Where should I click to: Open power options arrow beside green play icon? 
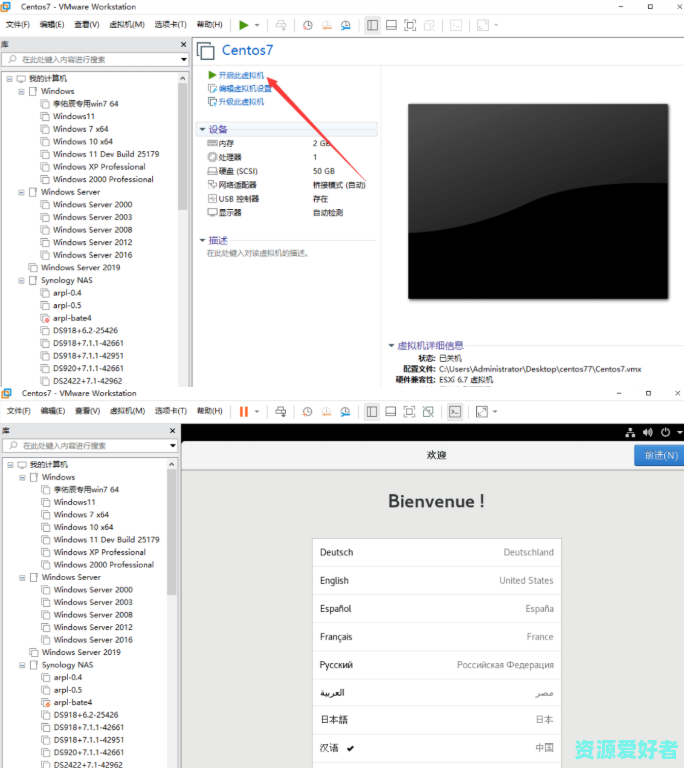(x=257, y=25)
